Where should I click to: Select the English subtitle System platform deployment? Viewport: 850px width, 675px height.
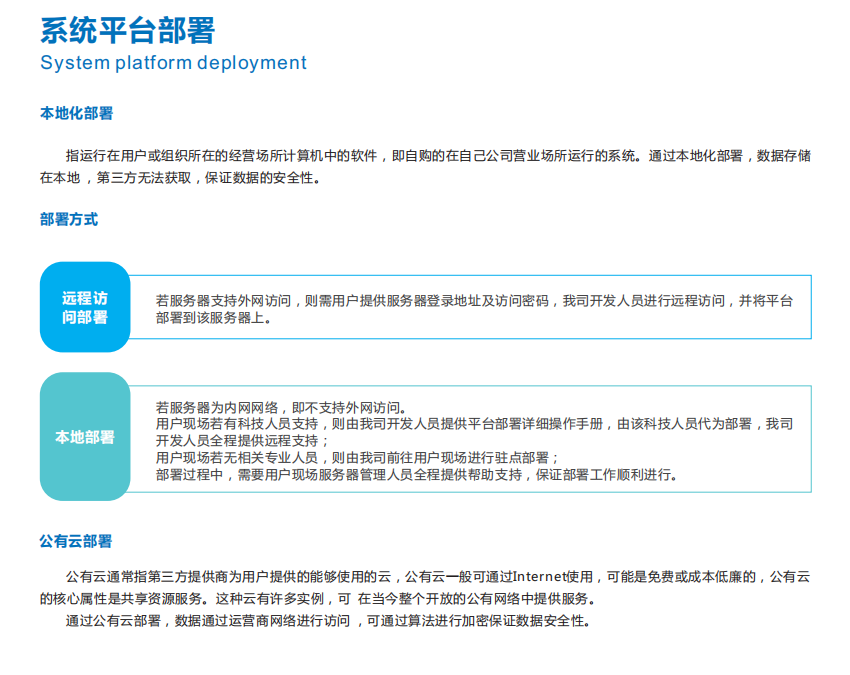172,63
